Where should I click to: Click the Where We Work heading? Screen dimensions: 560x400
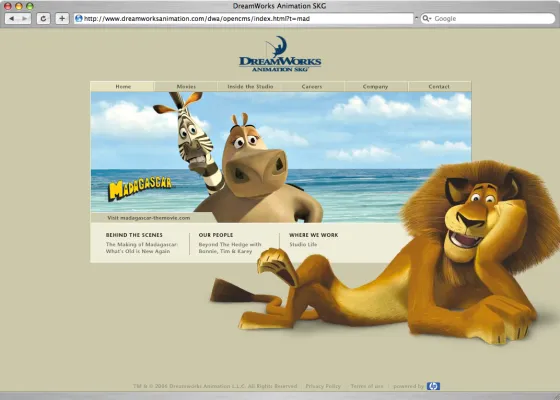pyautogui.click(x=314, y=235)
